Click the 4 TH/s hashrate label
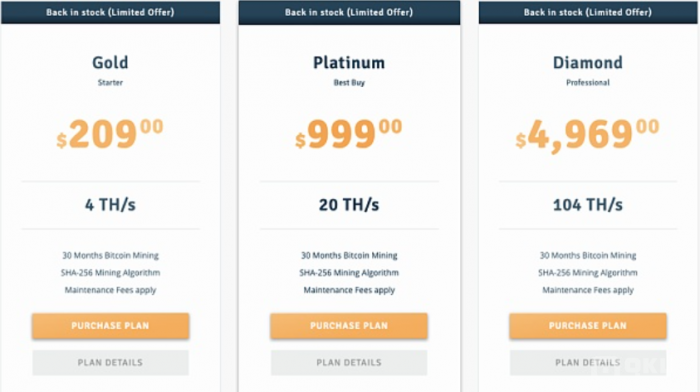The height and width of the screenshot is (392, 700). point(110,205)
